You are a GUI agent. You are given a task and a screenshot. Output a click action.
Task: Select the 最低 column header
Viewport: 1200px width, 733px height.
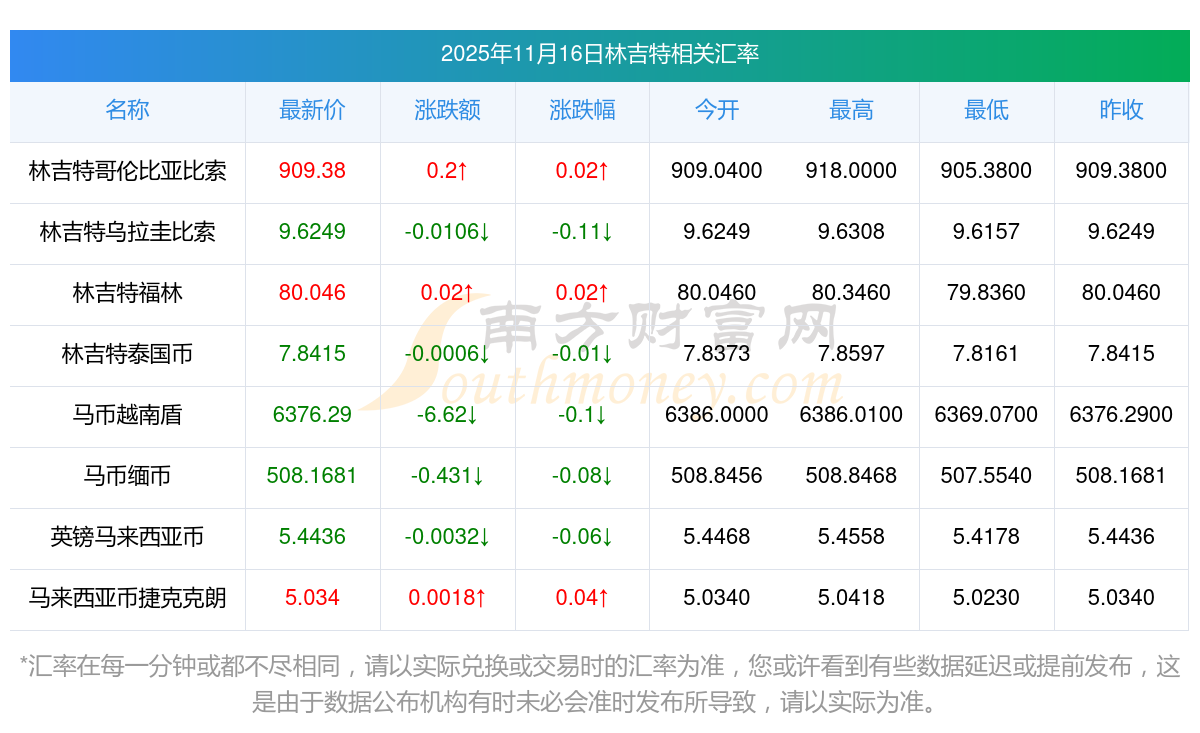tap(986, 110)
